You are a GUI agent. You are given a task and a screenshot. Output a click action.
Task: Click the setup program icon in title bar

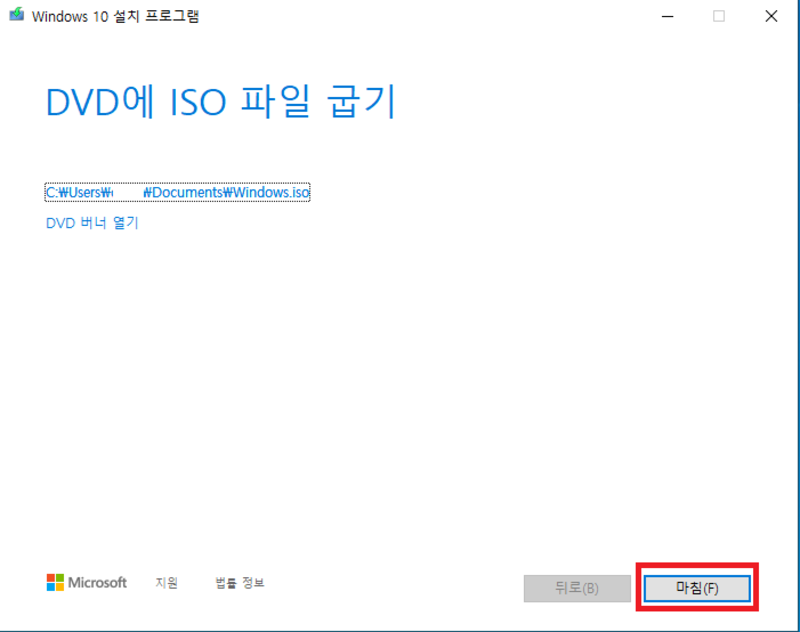[x=16, y=16]
